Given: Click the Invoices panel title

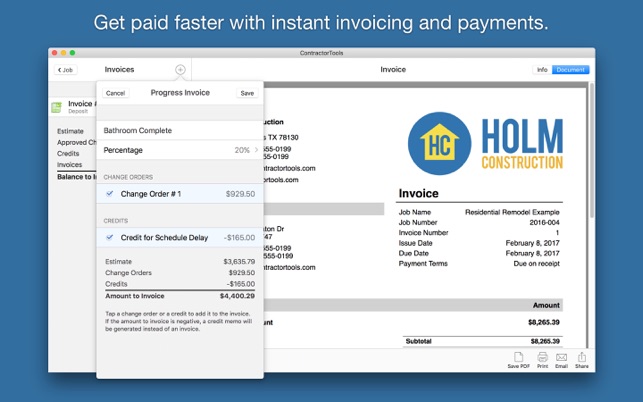Looking at the screenshot, I should coord(119,69).
